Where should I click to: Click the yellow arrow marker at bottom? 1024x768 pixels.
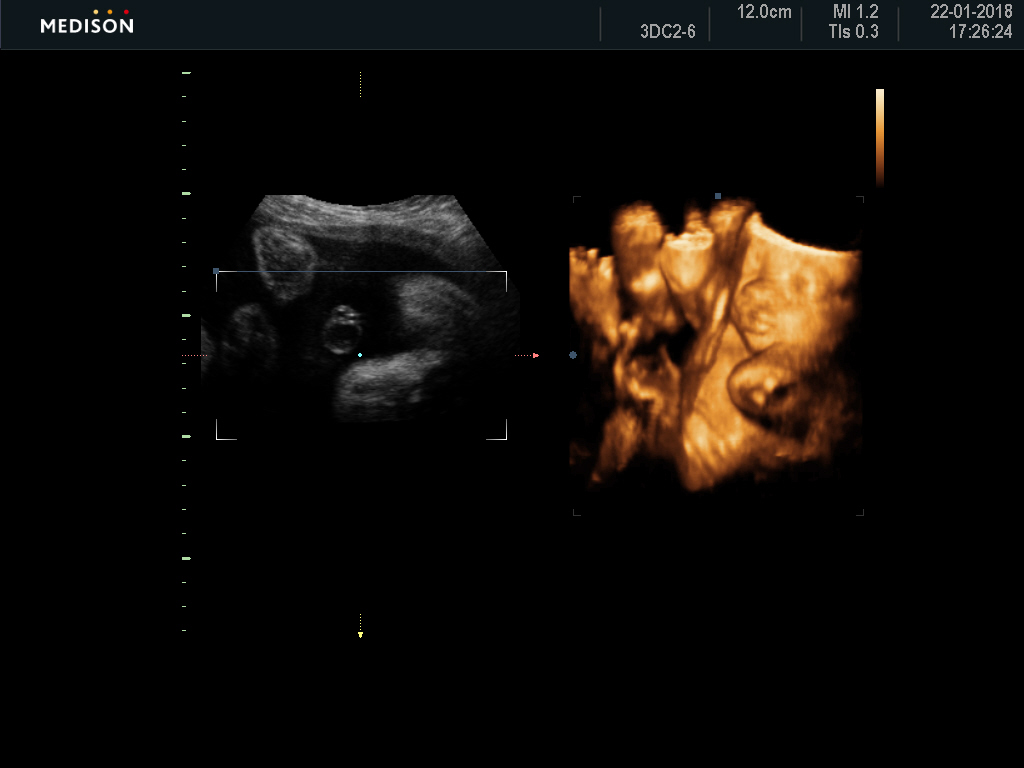360,634
